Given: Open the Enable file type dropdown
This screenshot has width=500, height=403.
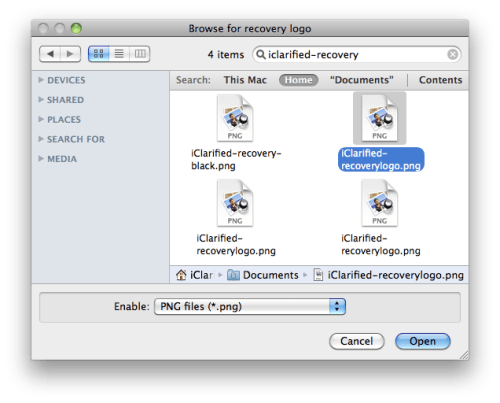Looking at the screenshot, I should click(250, 306).
